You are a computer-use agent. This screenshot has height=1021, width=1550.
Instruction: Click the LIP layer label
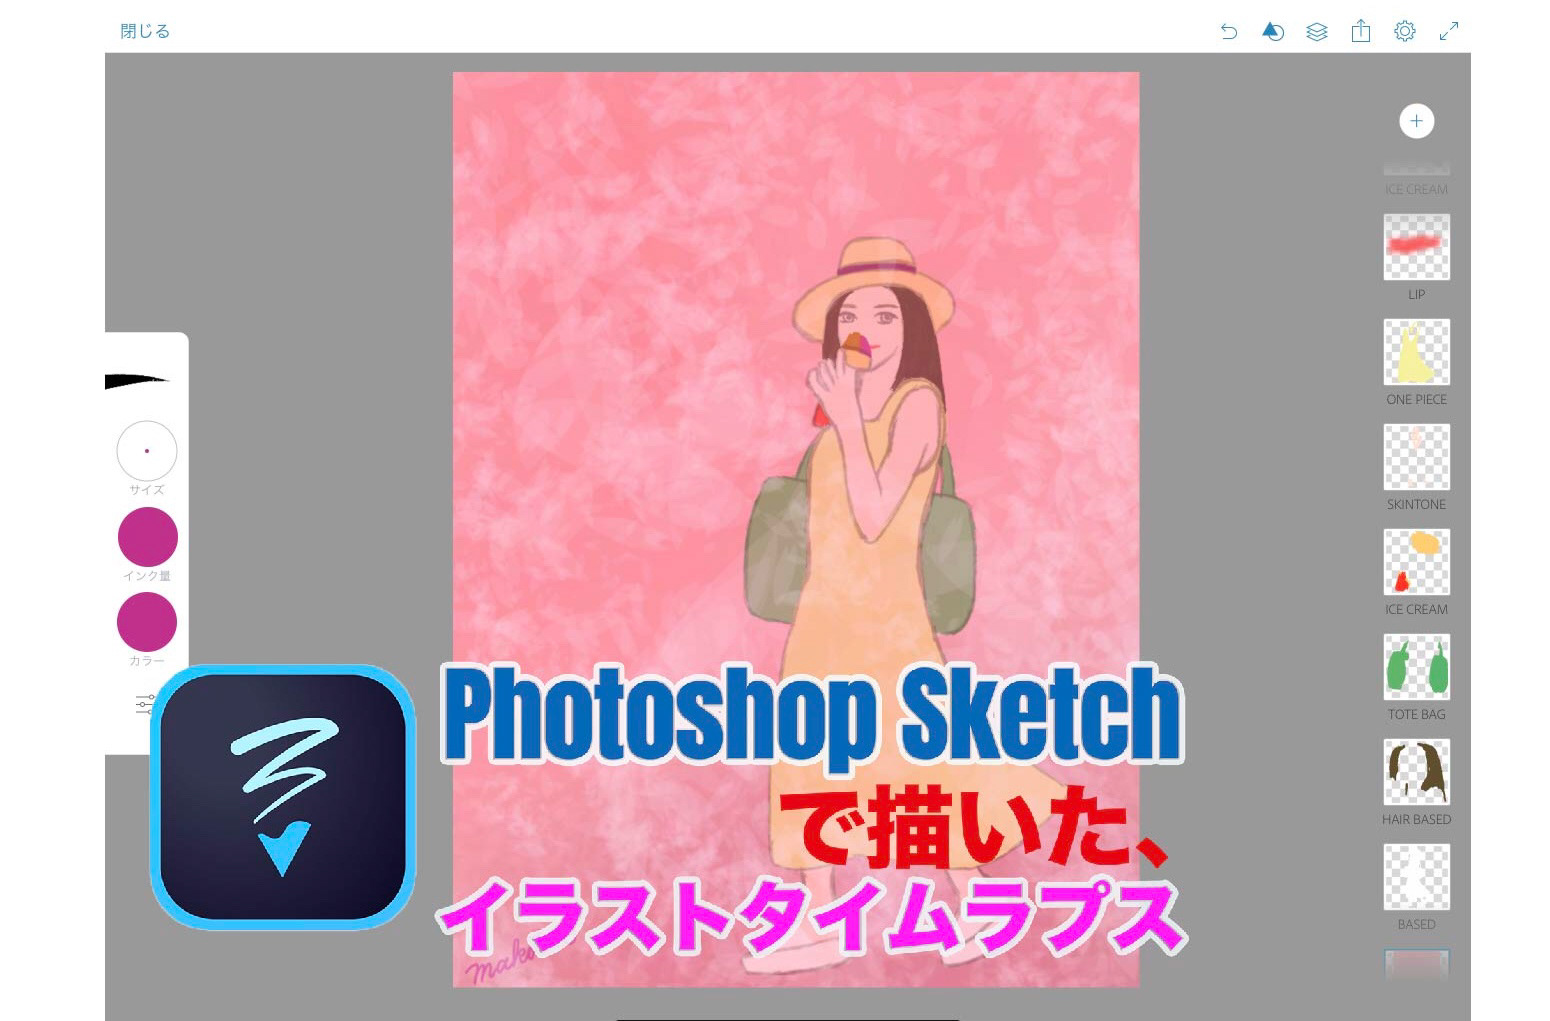coord(1416,295)
